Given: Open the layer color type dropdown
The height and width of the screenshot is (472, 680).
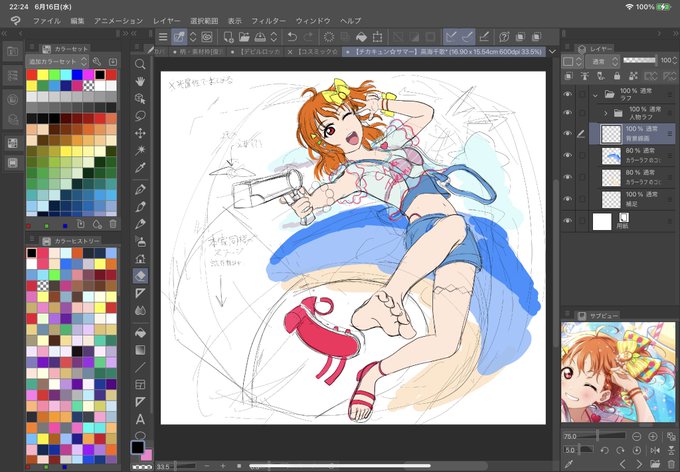Looking at the screenshot, I should 572,62.
